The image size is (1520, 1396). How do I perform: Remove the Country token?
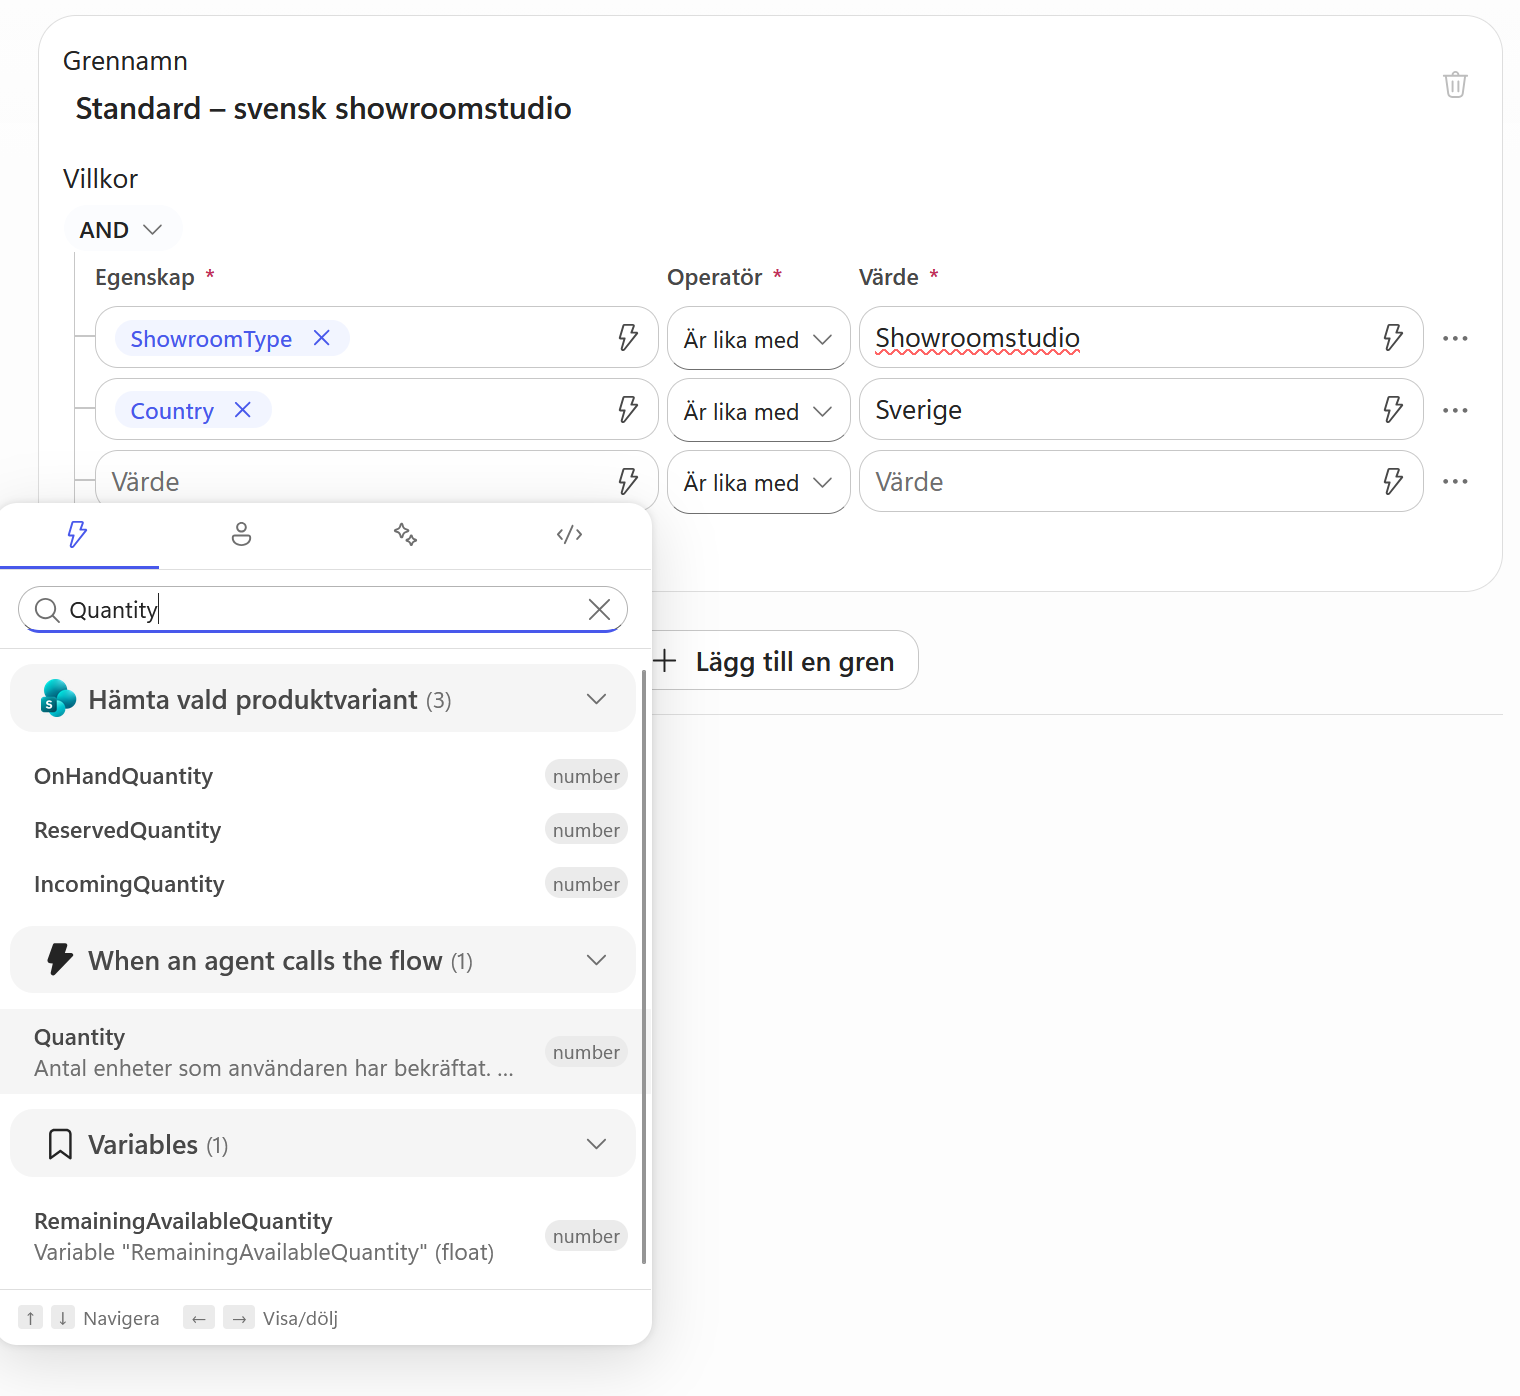[x=242, y=410]
